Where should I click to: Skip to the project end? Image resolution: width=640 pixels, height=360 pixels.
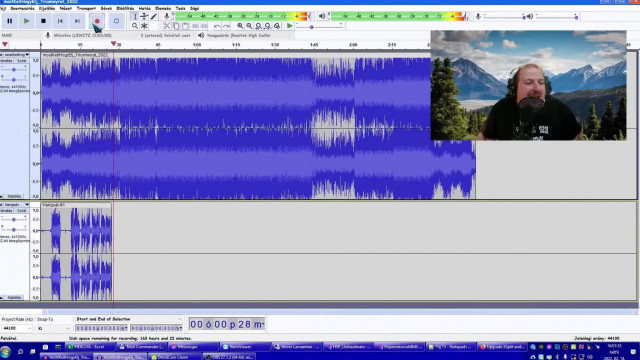tap(77, 21)
